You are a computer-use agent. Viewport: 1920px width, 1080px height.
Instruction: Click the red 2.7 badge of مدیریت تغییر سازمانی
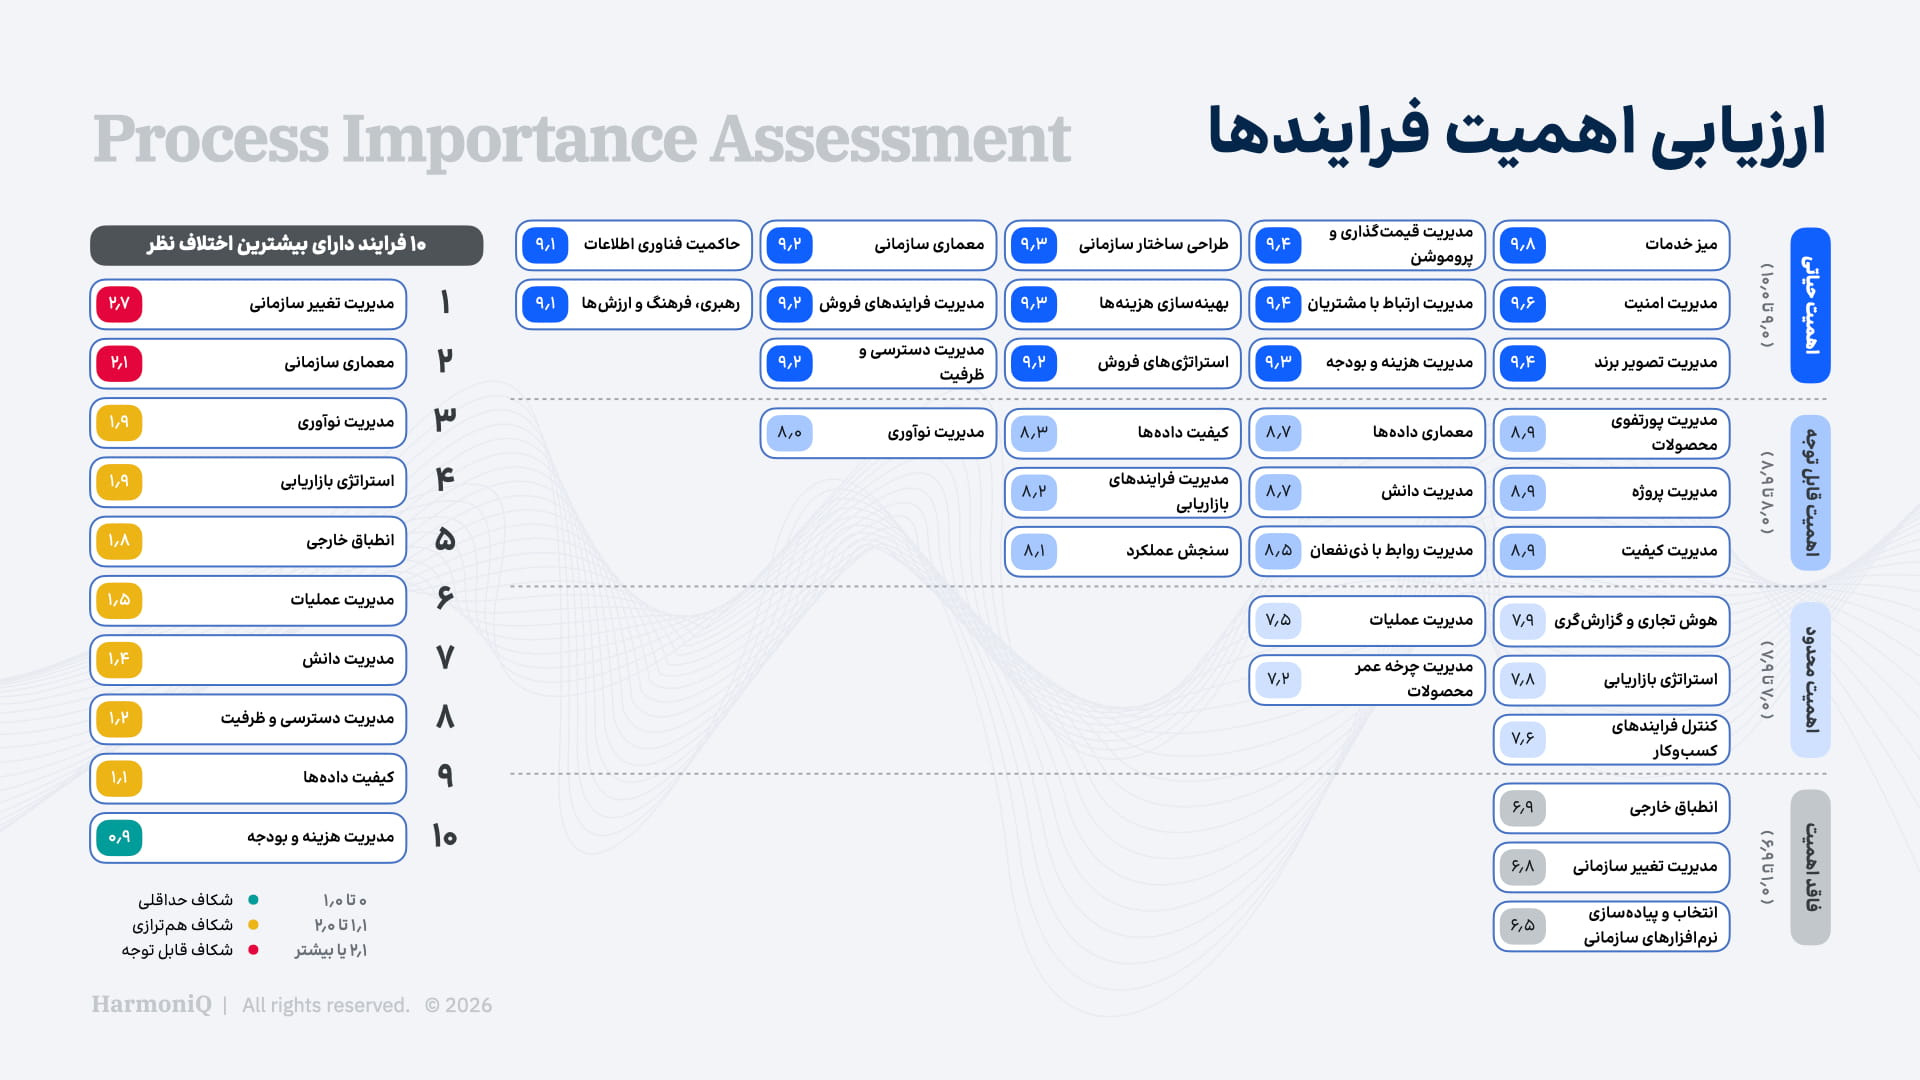pos(119,304)
